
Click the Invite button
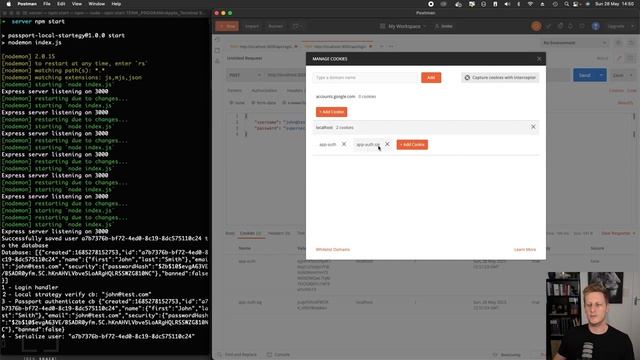(x=444, y=26)
